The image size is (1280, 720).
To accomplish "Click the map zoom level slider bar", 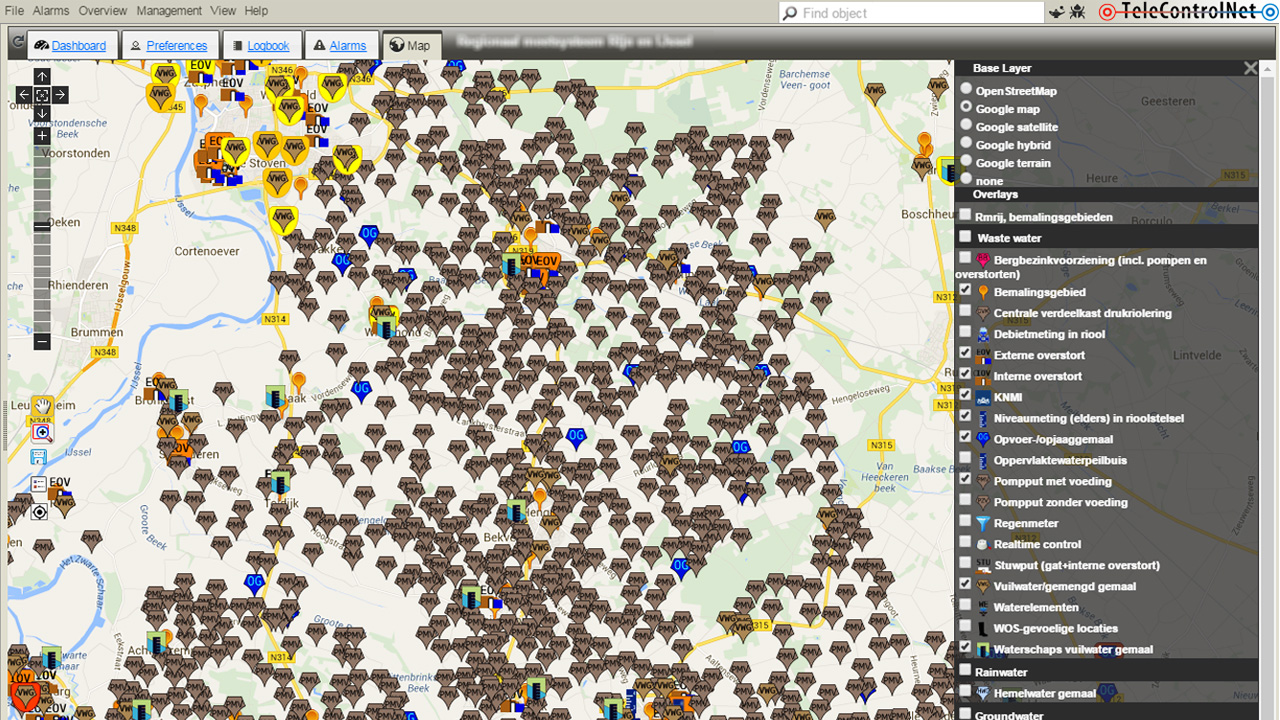I will point(42,238).
